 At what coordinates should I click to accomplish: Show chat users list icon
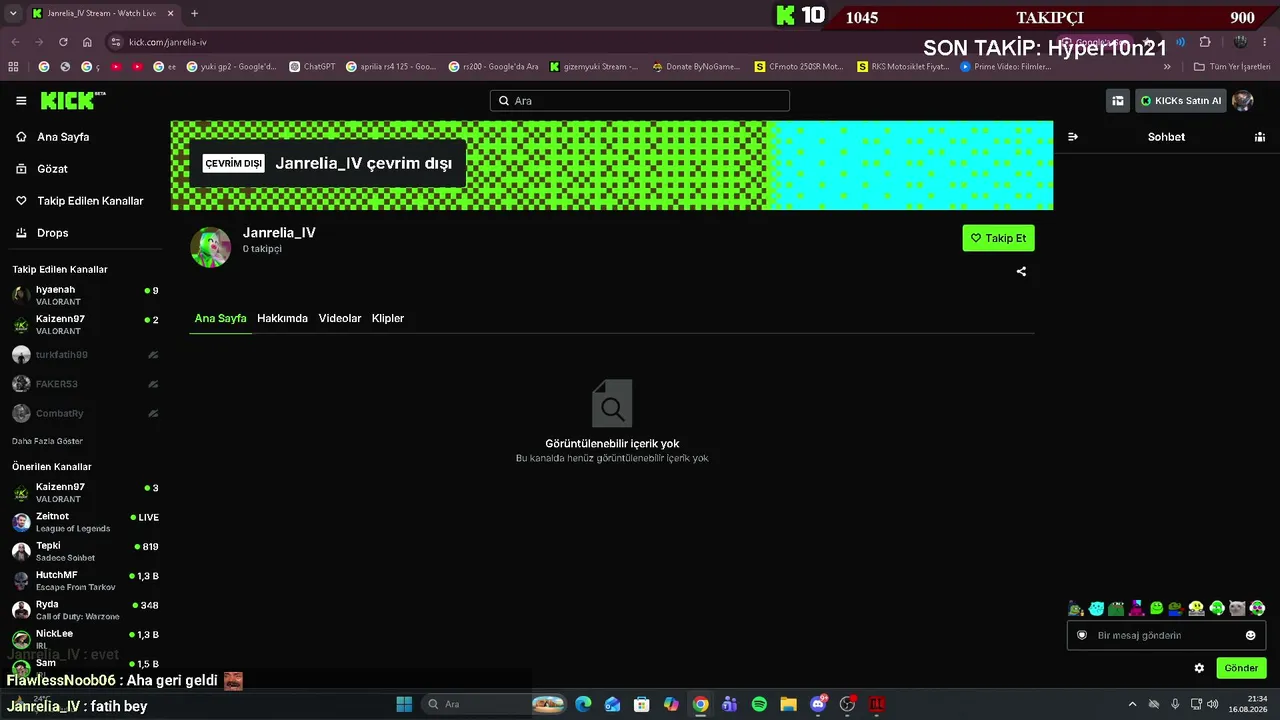[1260, 137]
